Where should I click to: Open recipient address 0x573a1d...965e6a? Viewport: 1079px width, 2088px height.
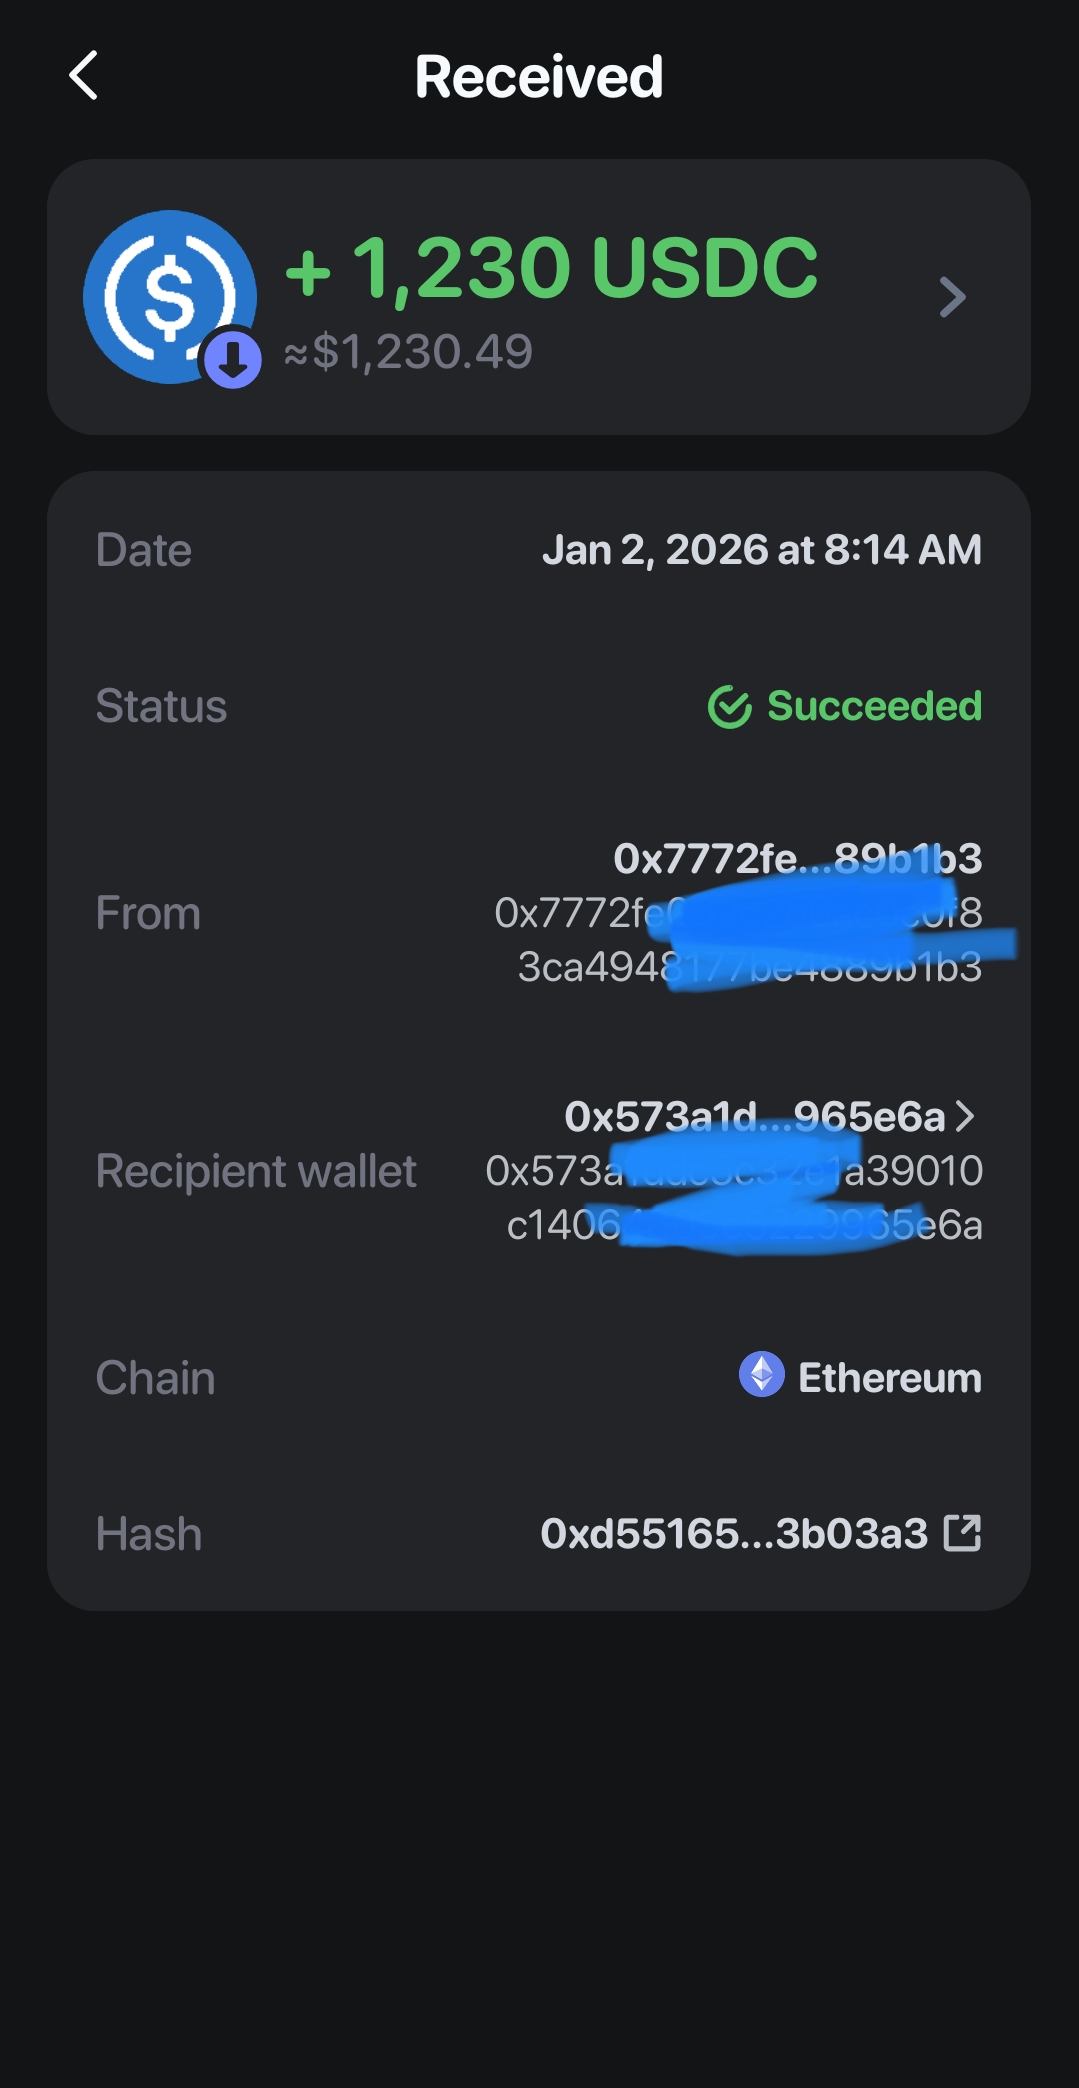(x=754, y=1117)
